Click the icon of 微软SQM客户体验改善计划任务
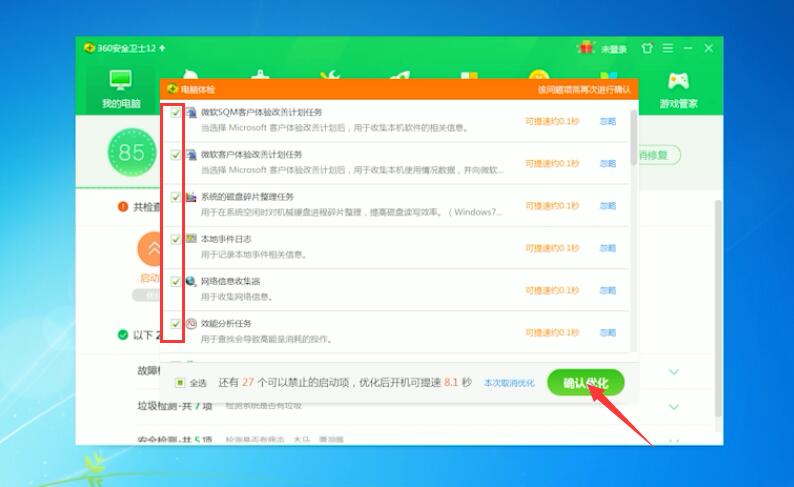 191,112
